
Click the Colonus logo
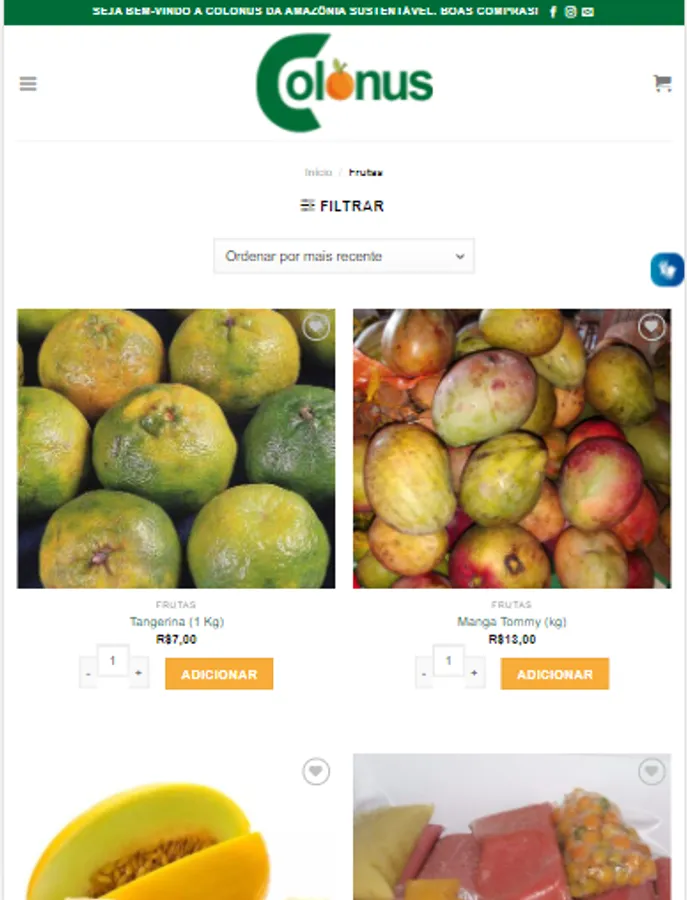tap(344, 83)
